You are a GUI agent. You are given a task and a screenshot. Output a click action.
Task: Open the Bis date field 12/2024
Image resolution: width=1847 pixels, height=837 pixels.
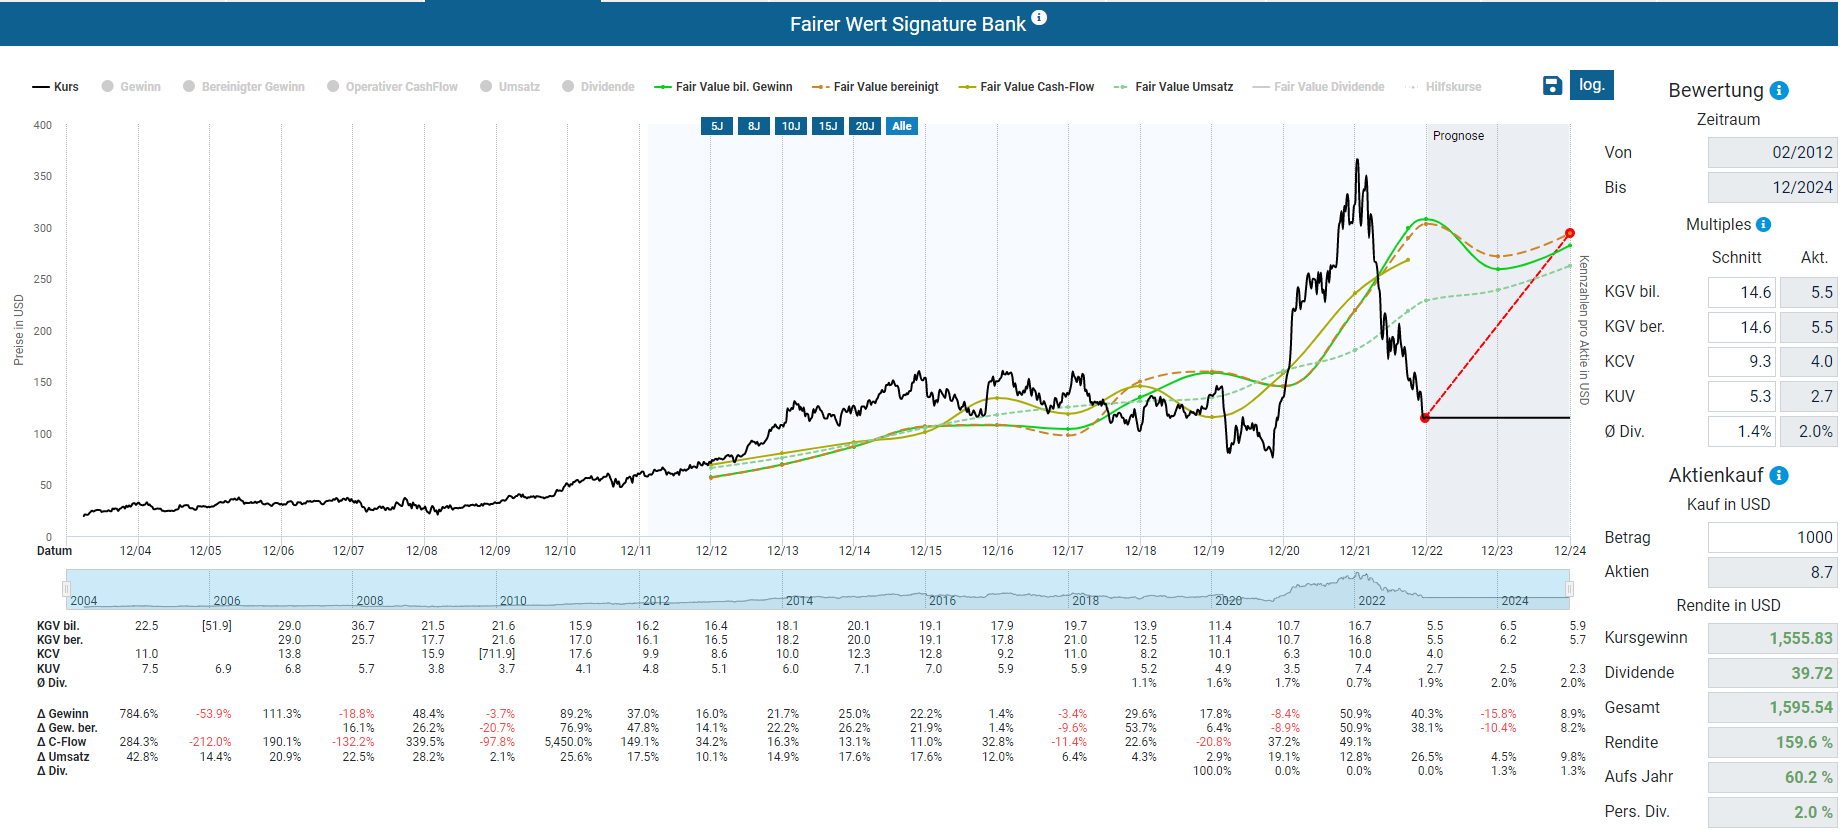pyautogui.click(x=1772, y=187)
